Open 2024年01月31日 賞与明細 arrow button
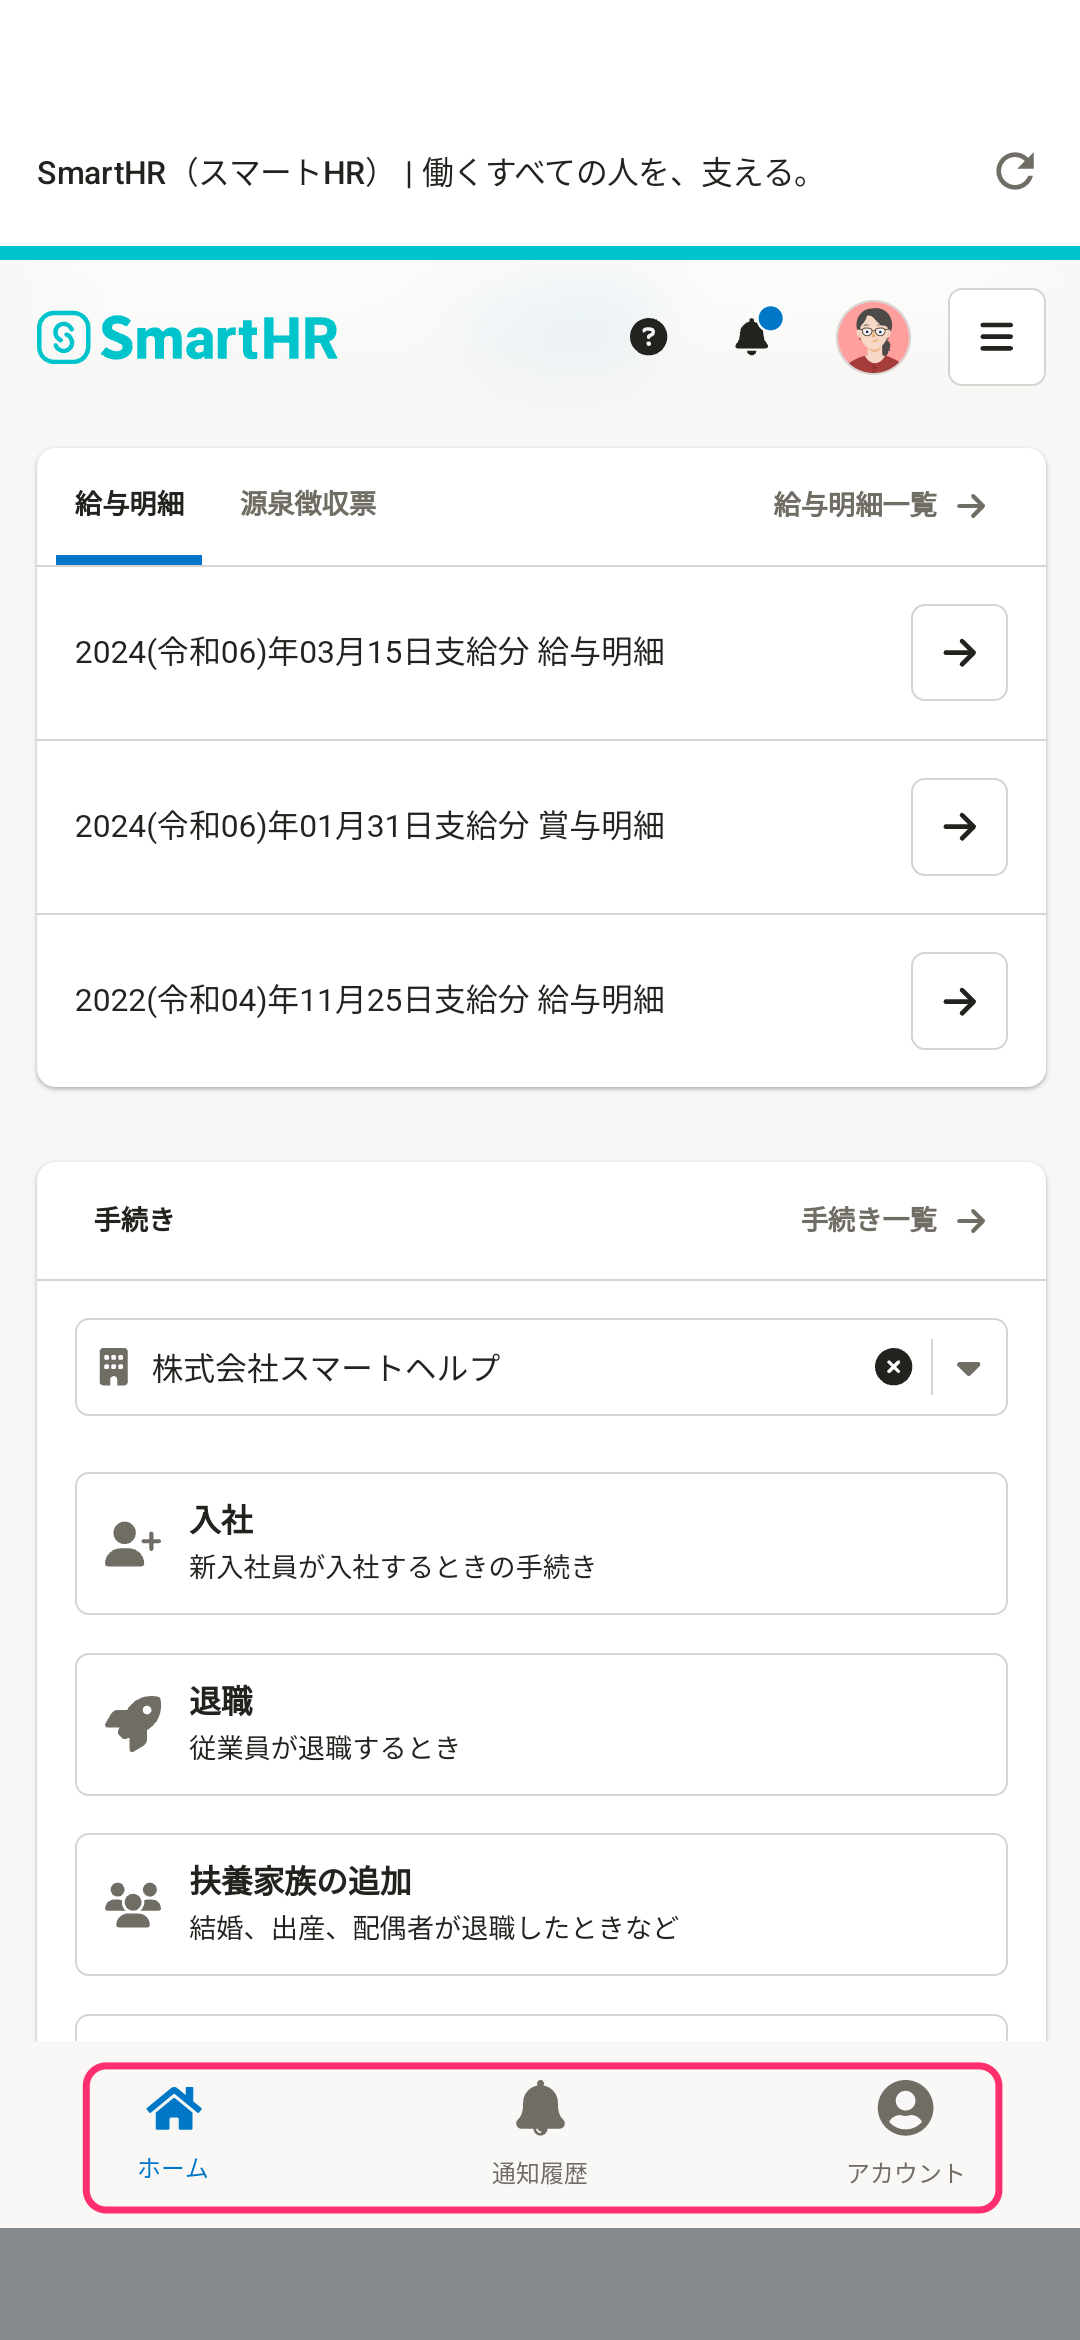 959,827
